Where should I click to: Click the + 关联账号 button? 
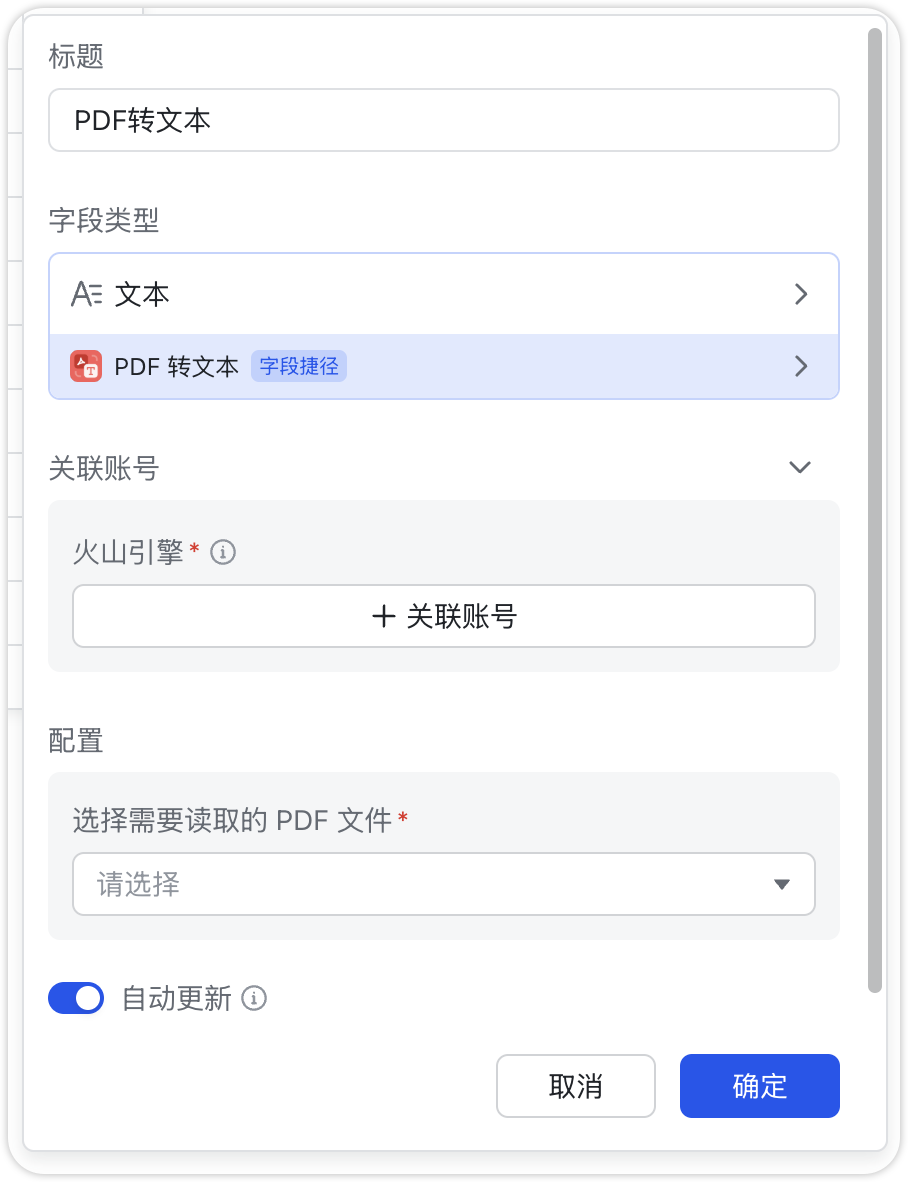[443, 616]
